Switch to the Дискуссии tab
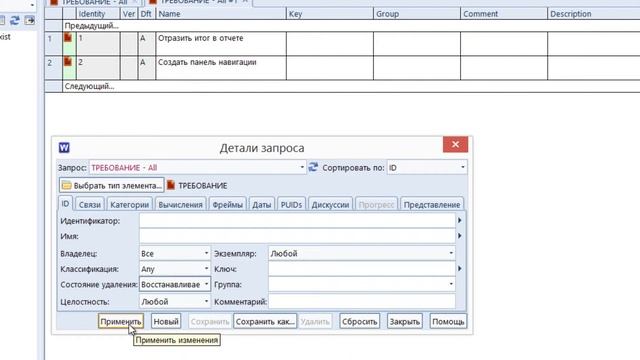This screenshot has height=360, width=640. [x=330, y=204]
